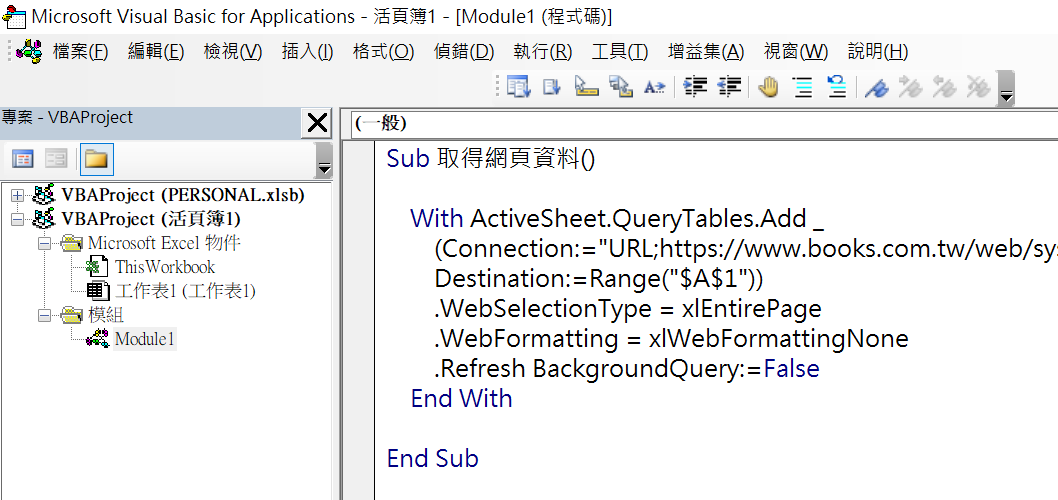1058x500 pixels.
Task: Click the List Constants toolbar icon
Action: coord(553,86)
